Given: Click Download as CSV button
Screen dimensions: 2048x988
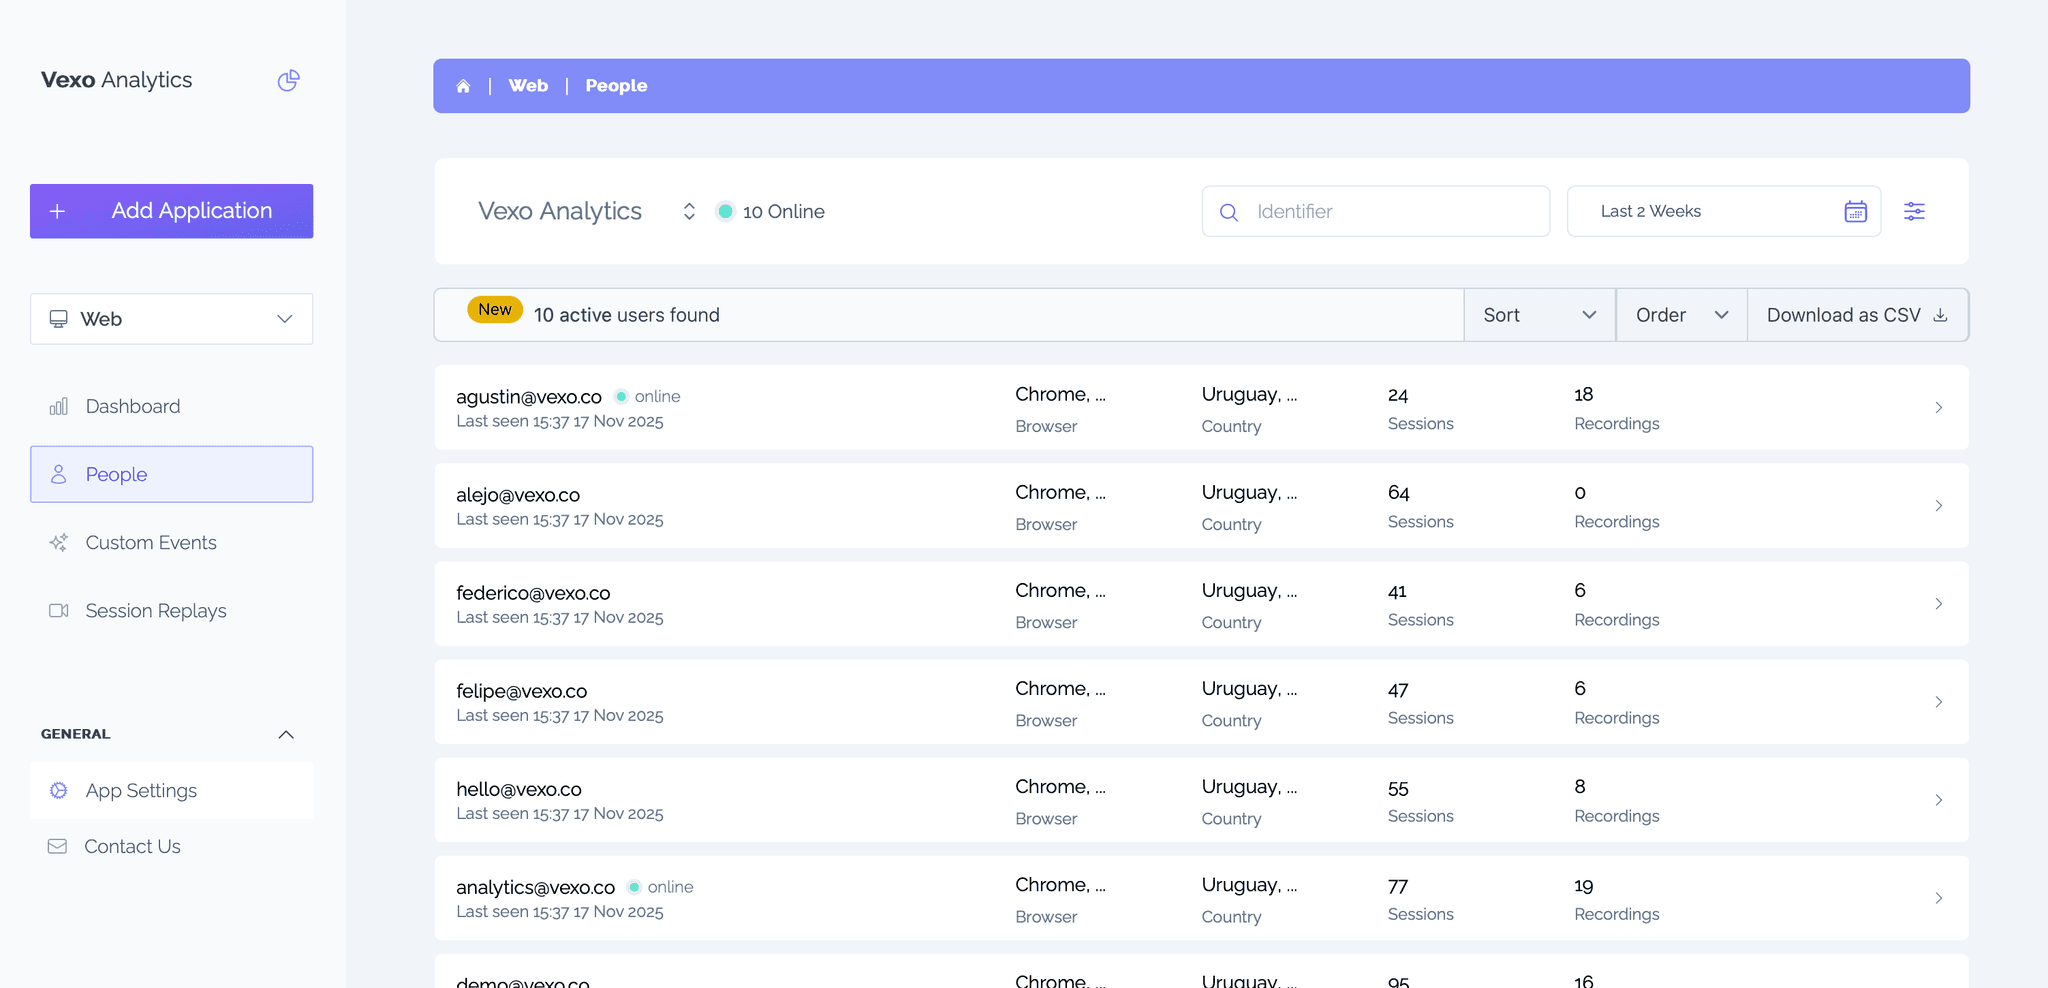Looking at the screenshot, I should click(1857, 315).
